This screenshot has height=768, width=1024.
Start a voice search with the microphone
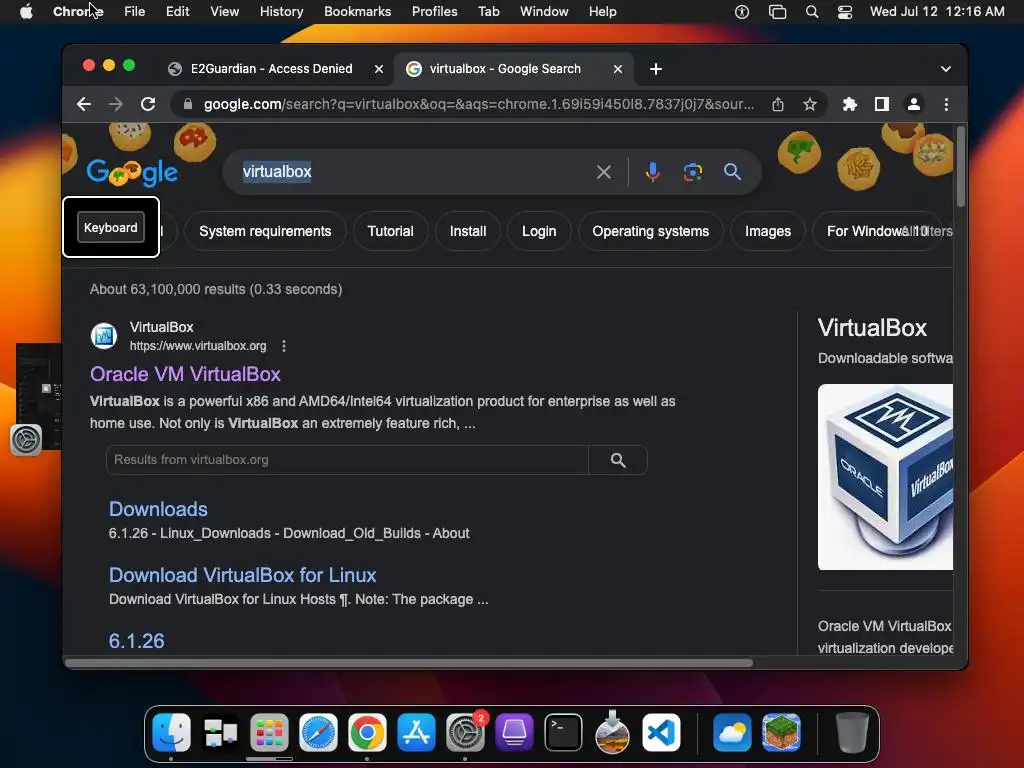coord(652,172)
